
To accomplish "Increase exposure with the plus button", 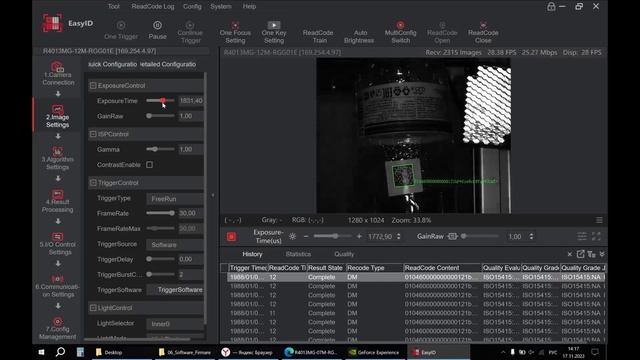I will tap(359, 236).
